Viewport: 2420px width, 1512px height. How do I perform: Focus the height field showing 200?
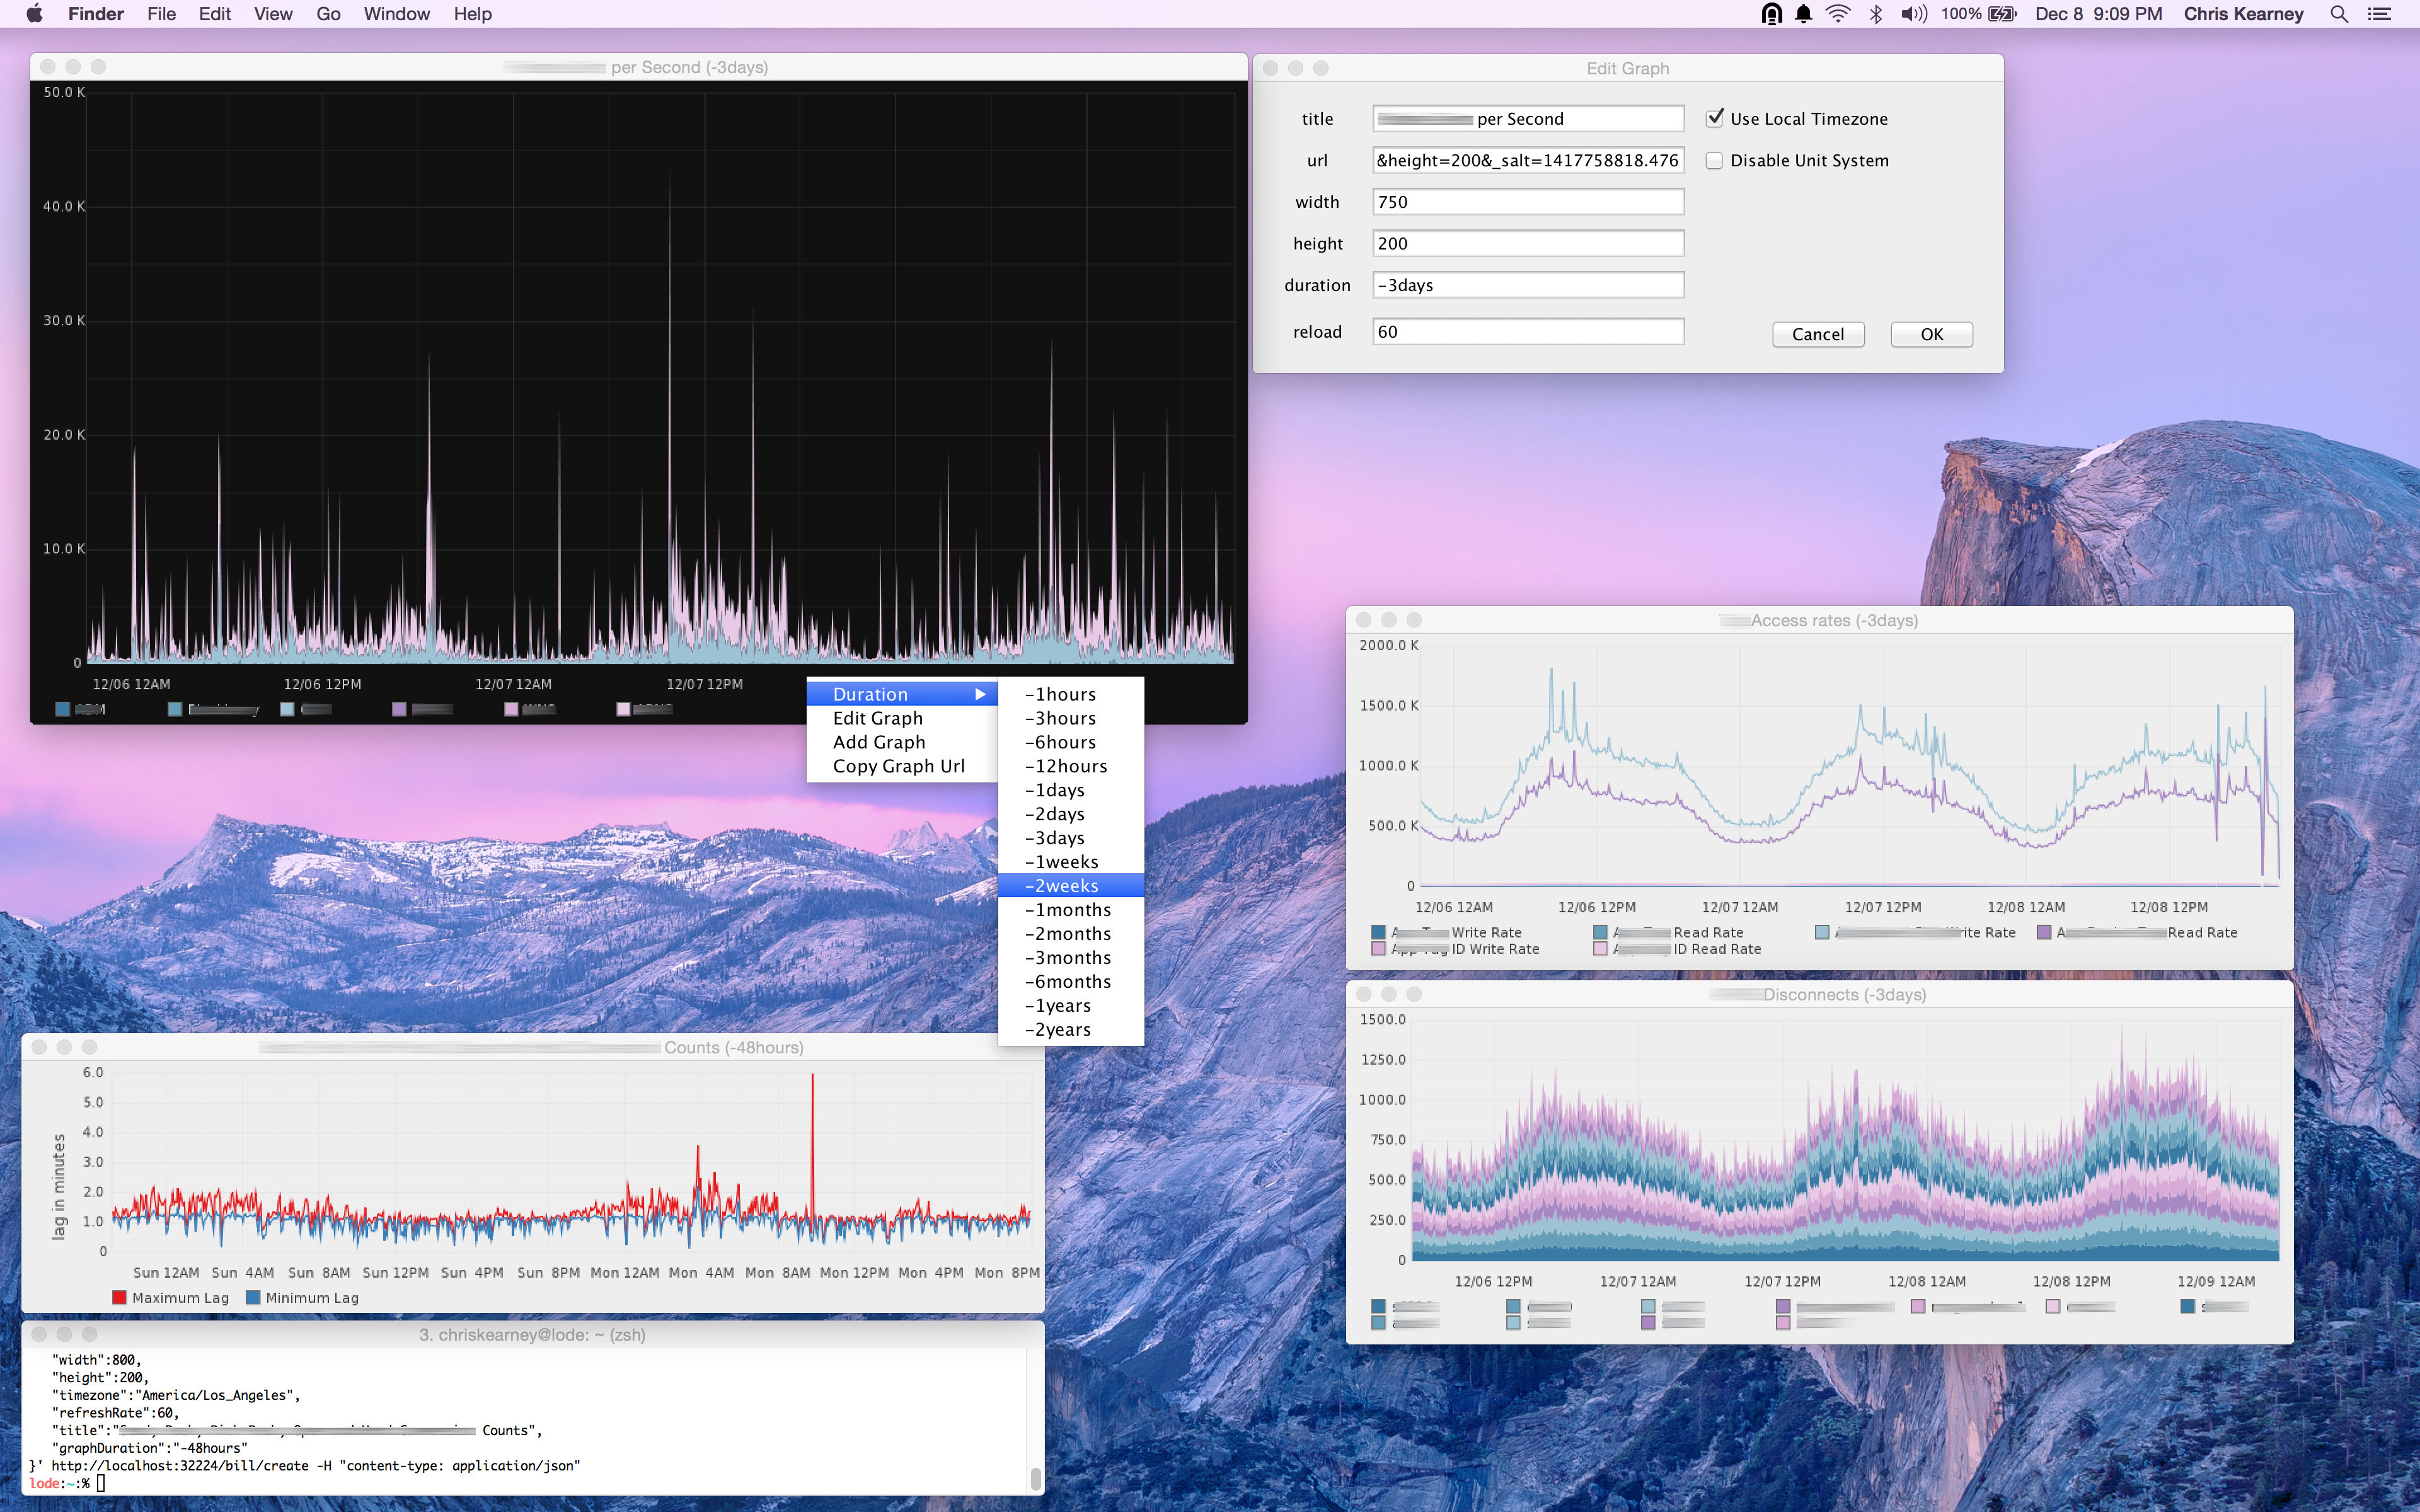tap(1528, 243)
